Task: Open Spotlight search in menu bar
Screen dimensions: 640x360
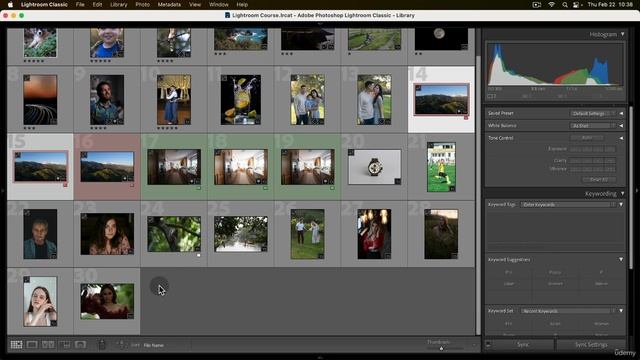Action: (x=565, y=4)
